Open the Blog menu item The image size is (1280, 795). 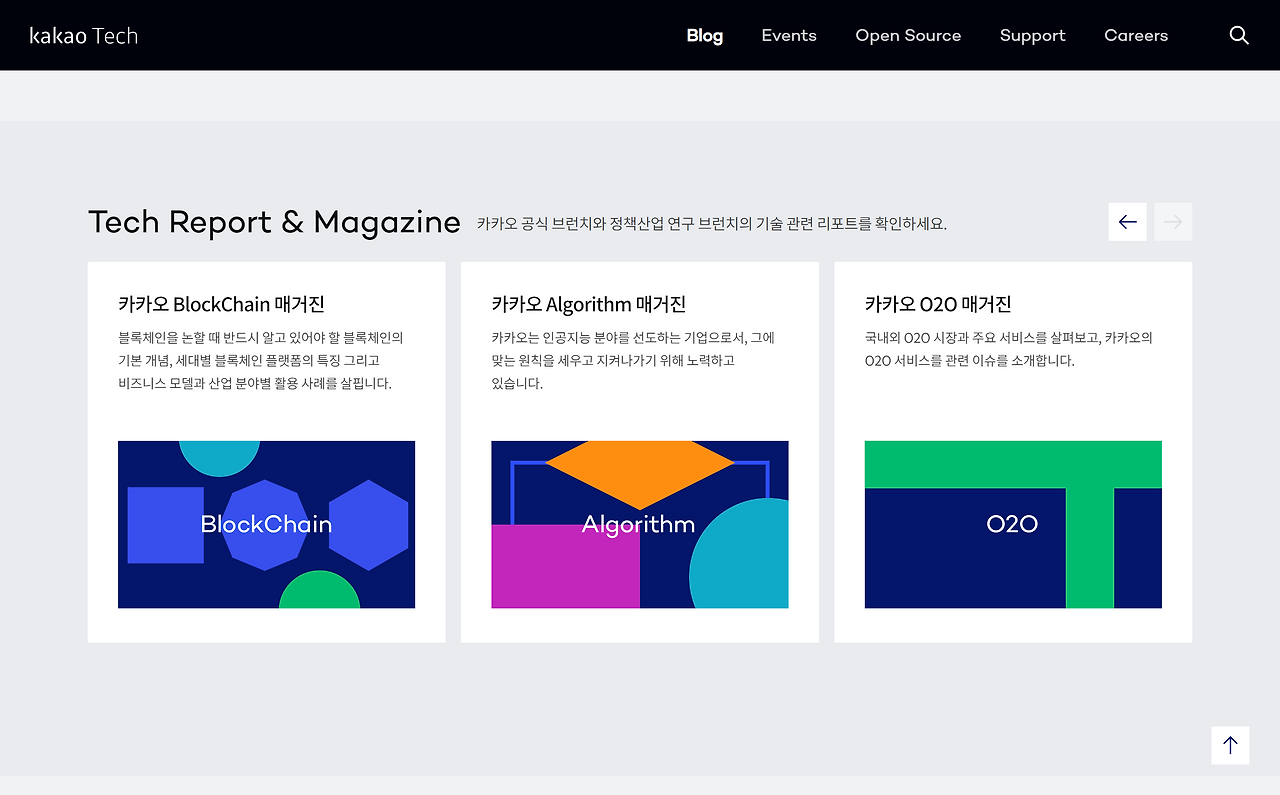705,35
